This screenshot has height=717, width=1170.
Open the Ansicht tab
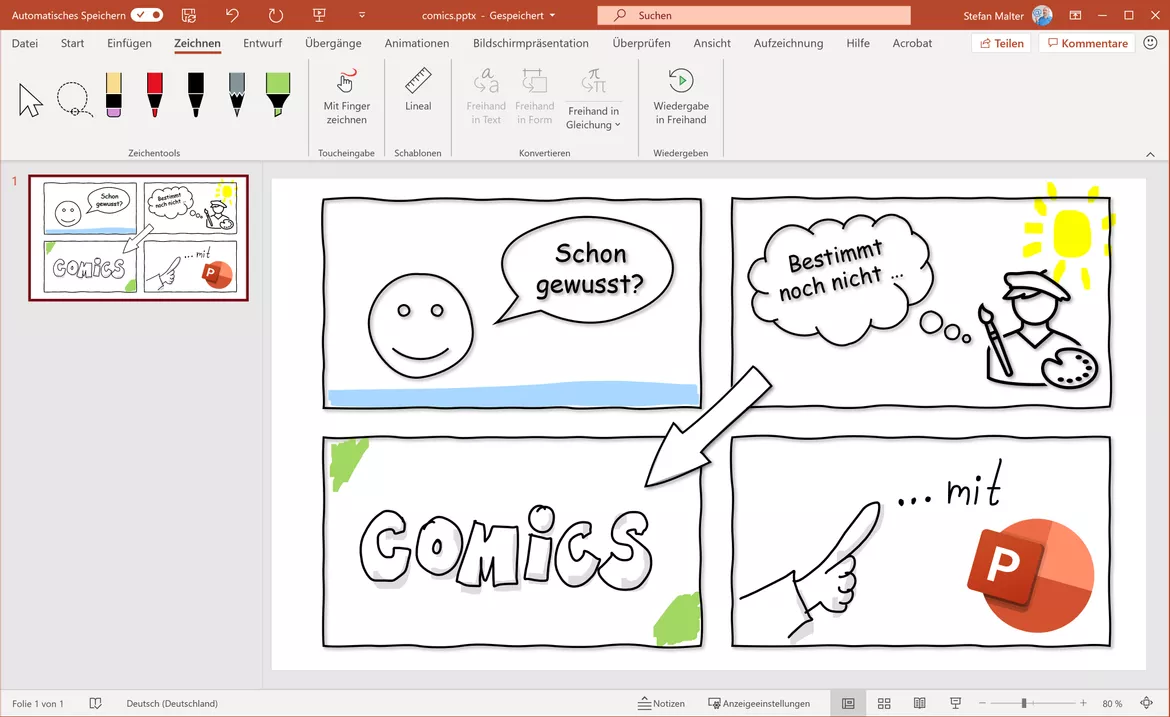click(x=712, y=43)
